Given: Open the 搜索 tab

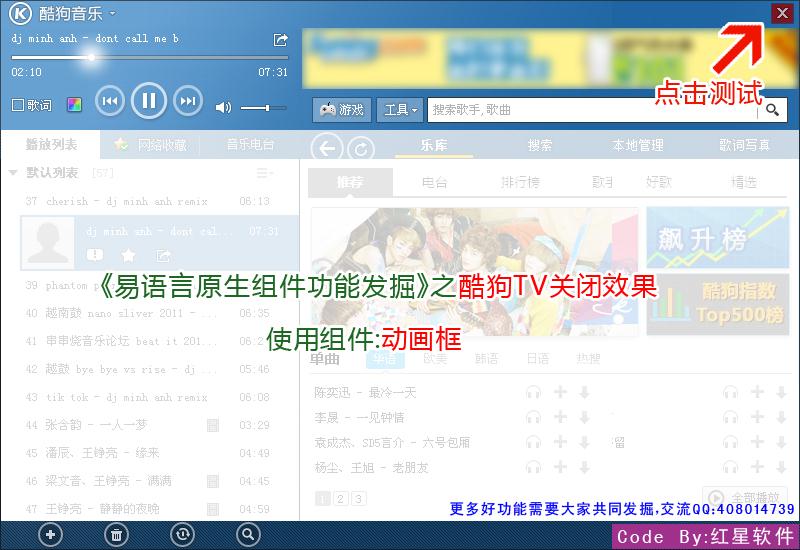Looking at the screenshot, I should (539, 145).
